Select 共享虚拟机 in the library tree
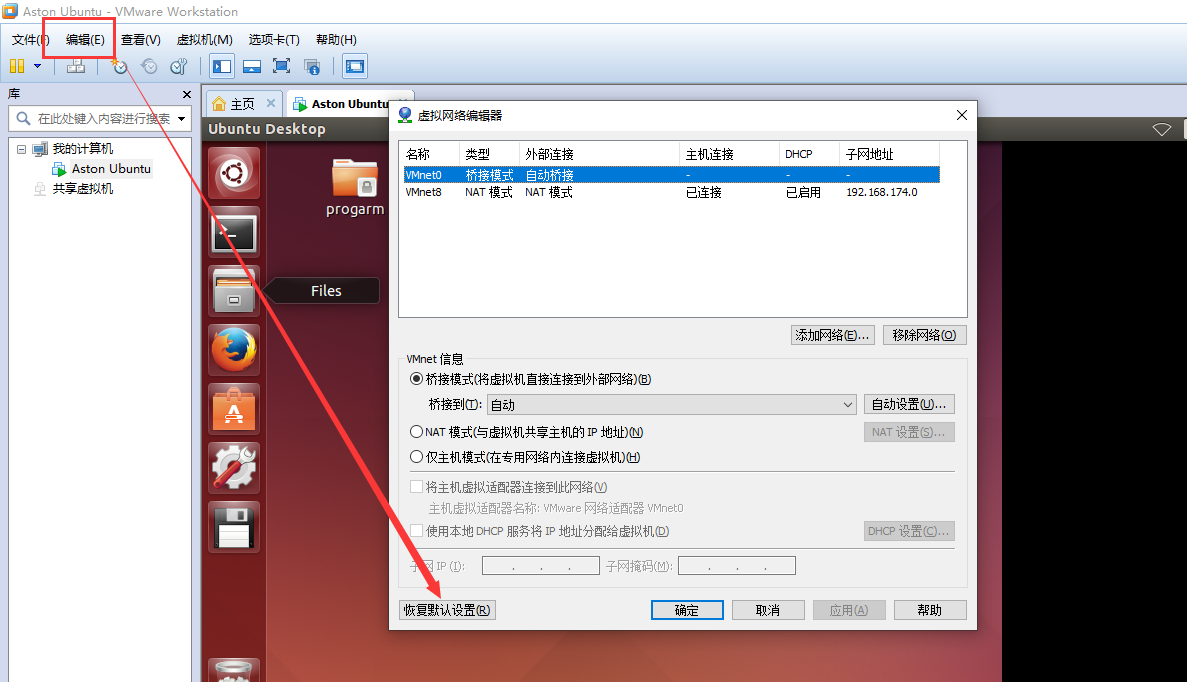This screenshot has height=682, width=1187. 83,188
